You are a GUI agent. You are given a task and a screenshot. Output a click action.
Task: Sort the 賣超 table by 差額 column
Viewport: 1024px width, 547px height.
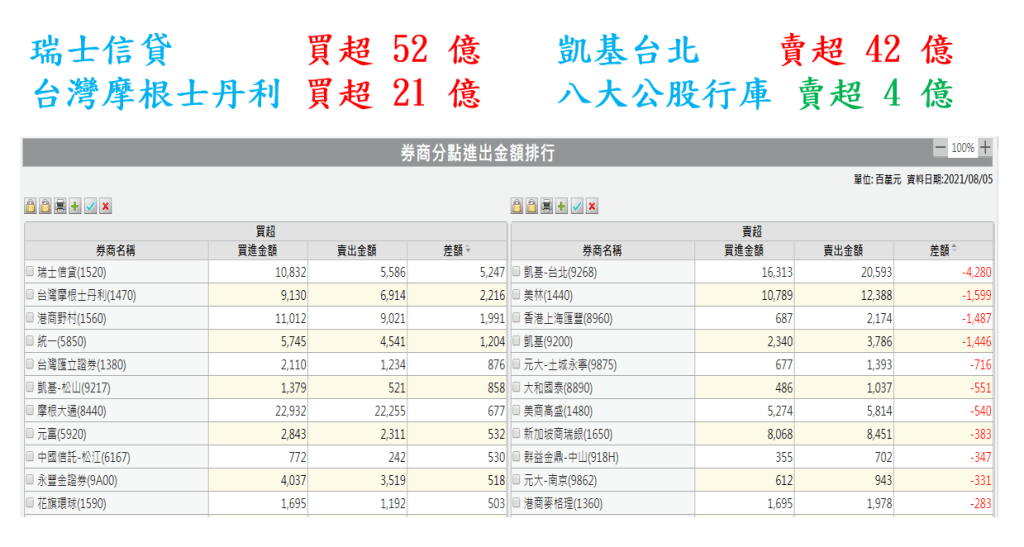pyautogui.click(x=942, y=249)
